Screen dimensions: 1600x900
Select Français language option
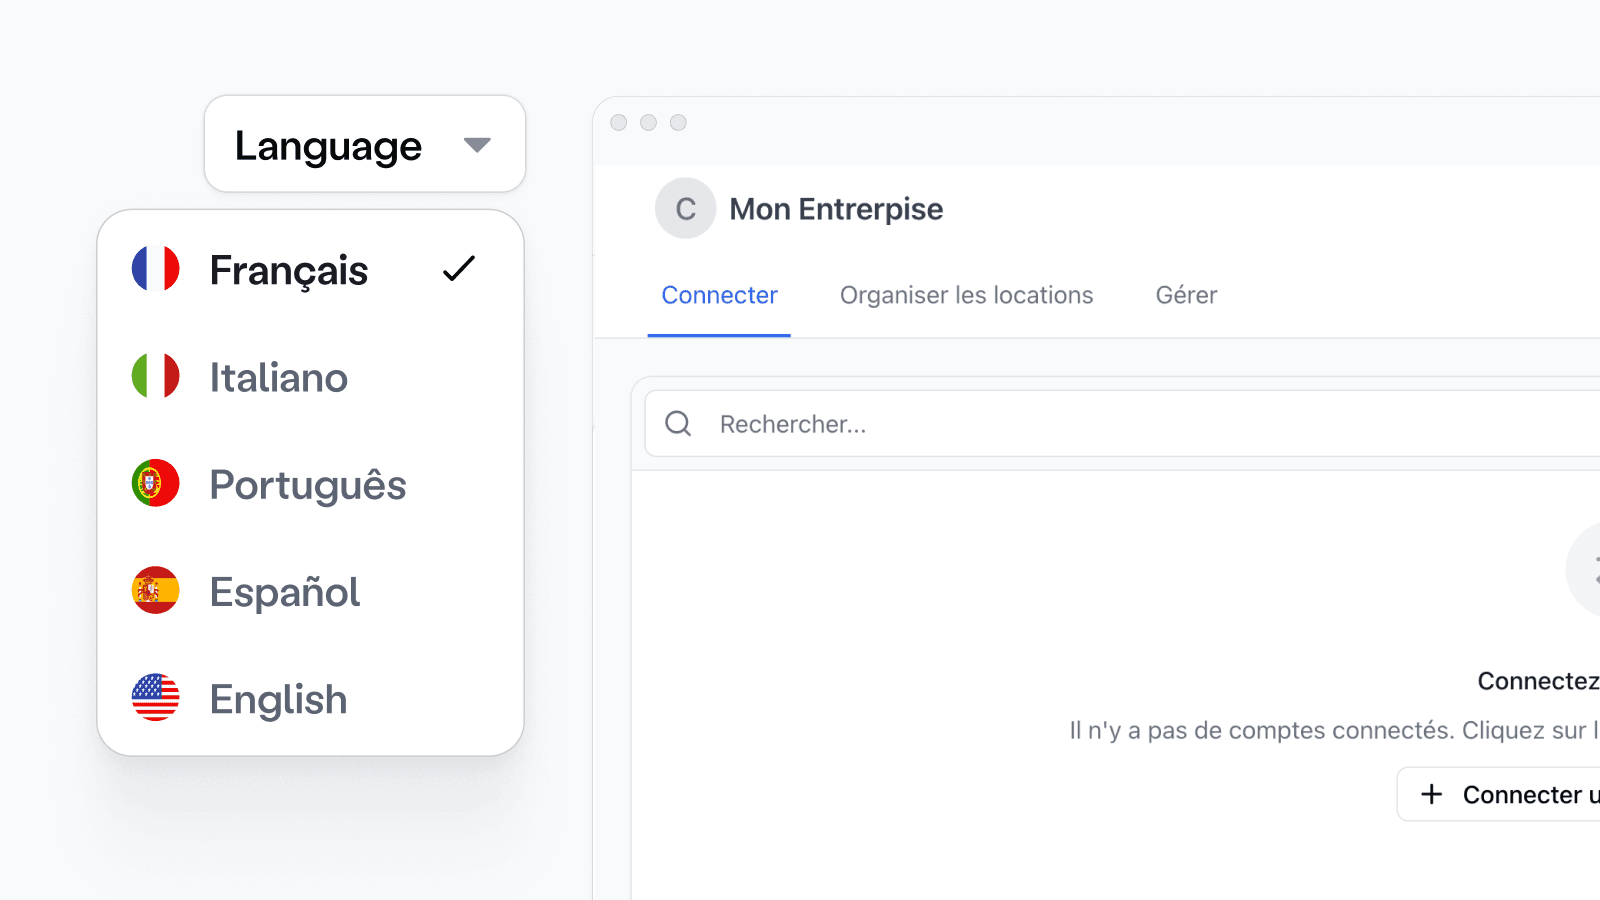(x=310, y=270)
